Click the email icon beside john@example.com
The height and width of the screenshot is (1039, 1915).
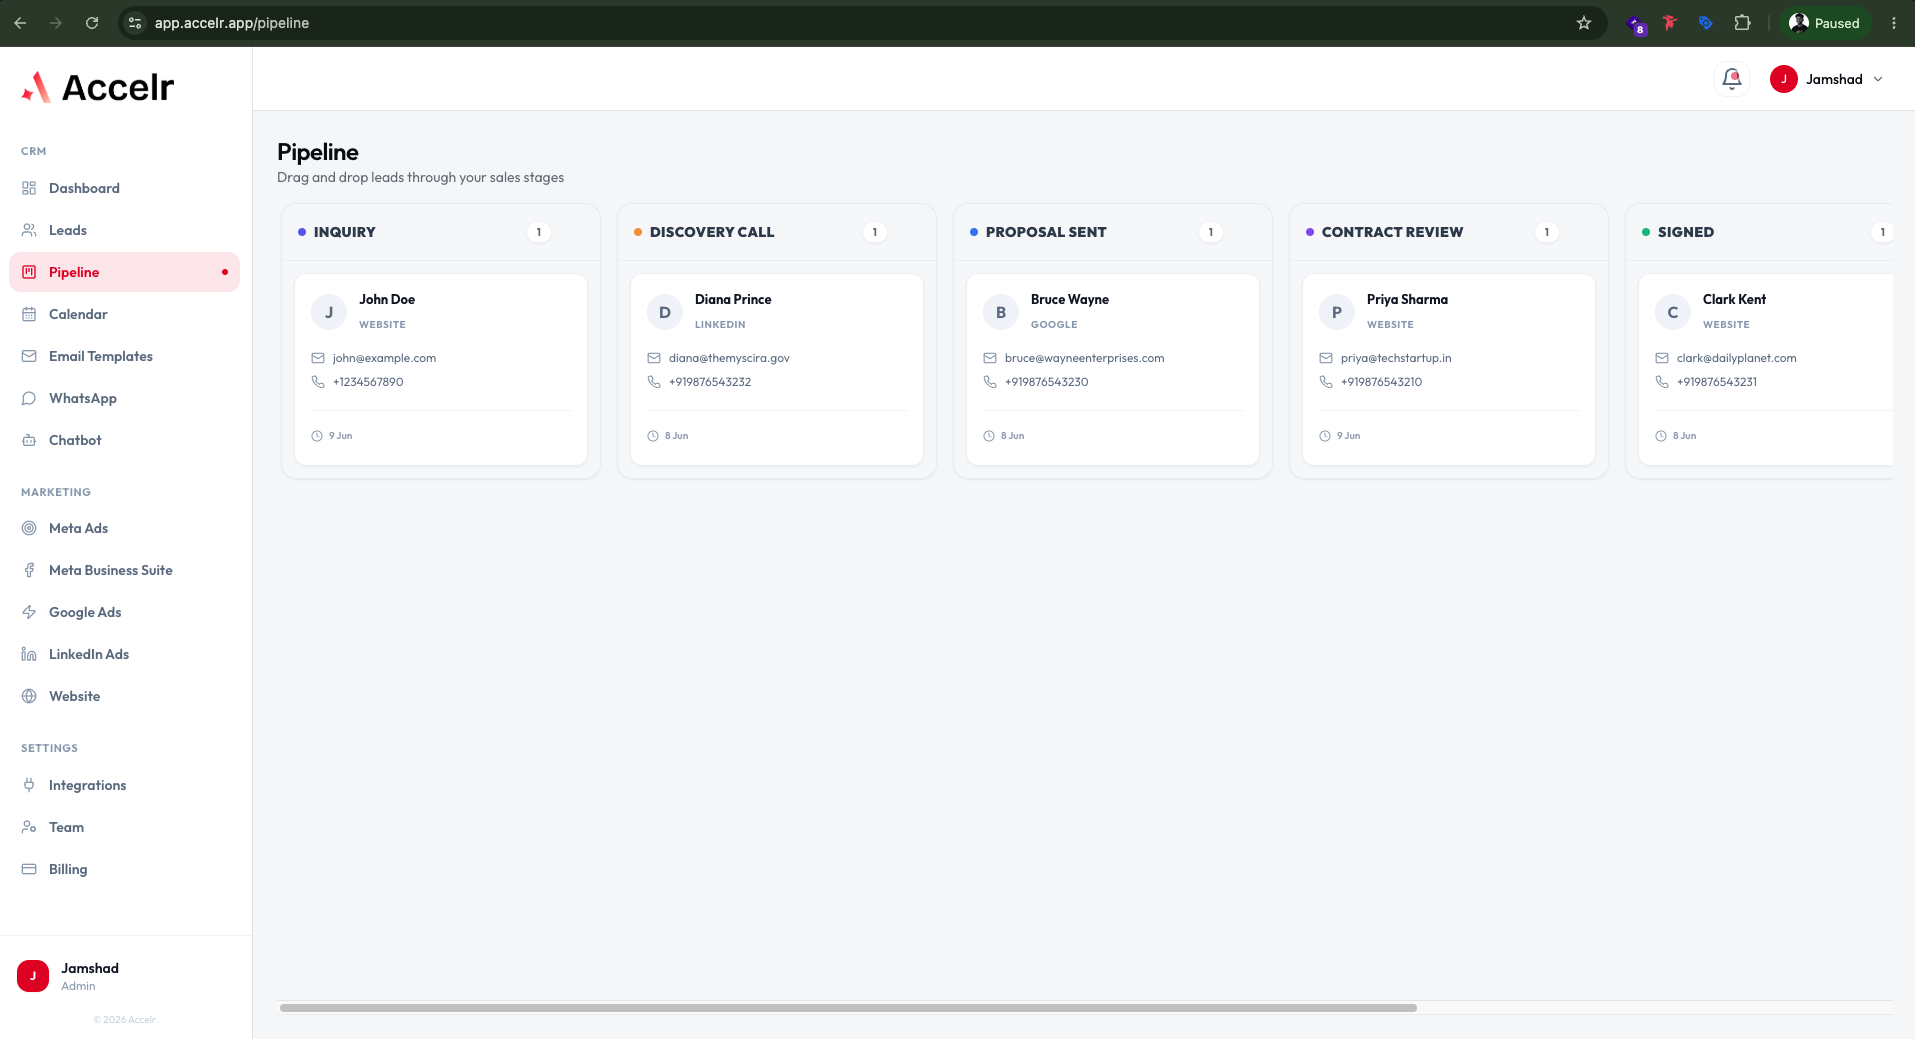pos(318,358)
